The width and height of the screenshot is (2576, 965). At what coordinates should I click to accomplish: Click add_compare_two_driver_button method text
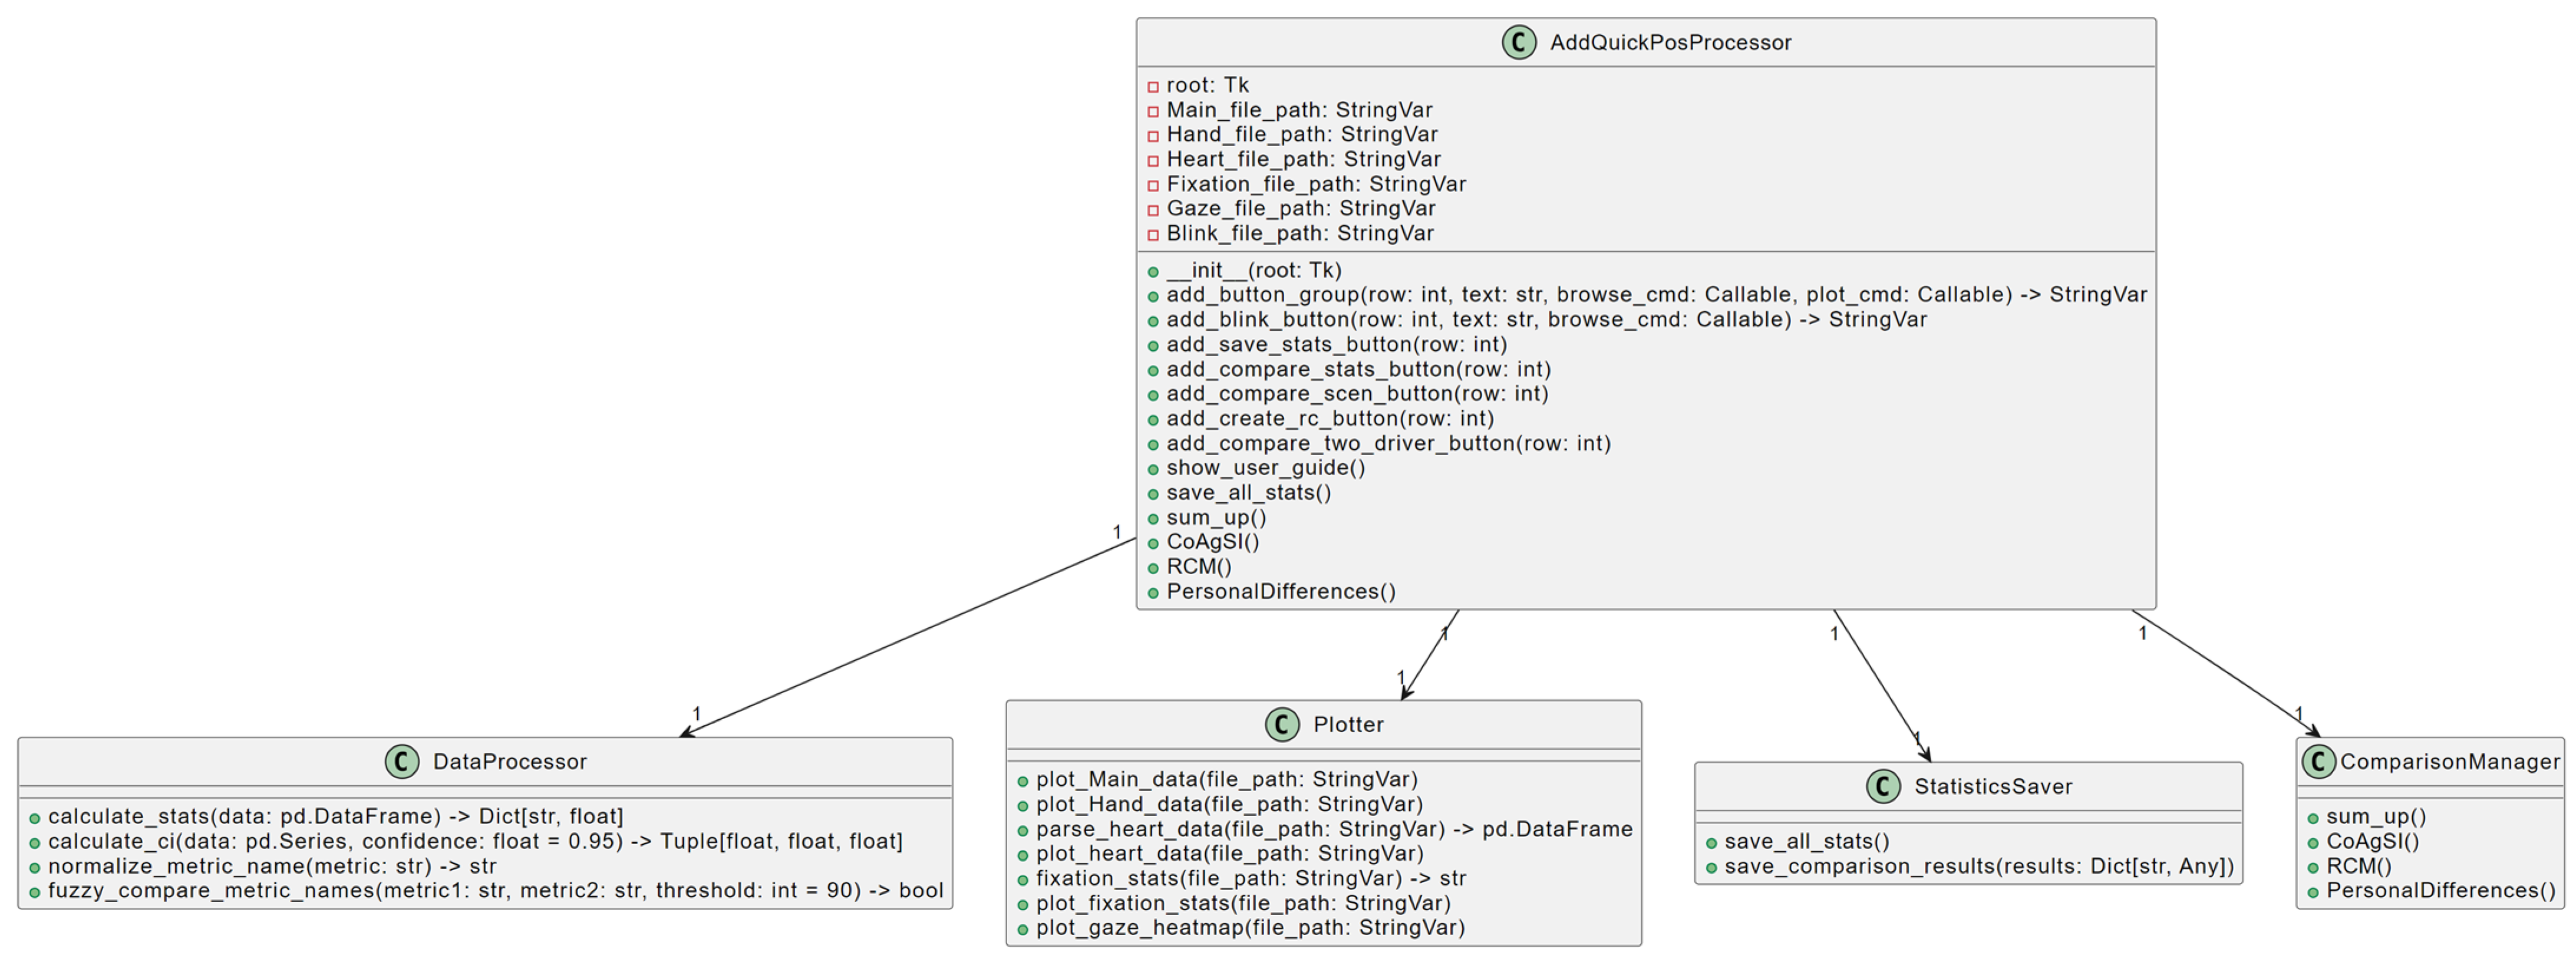[1388, 443]
